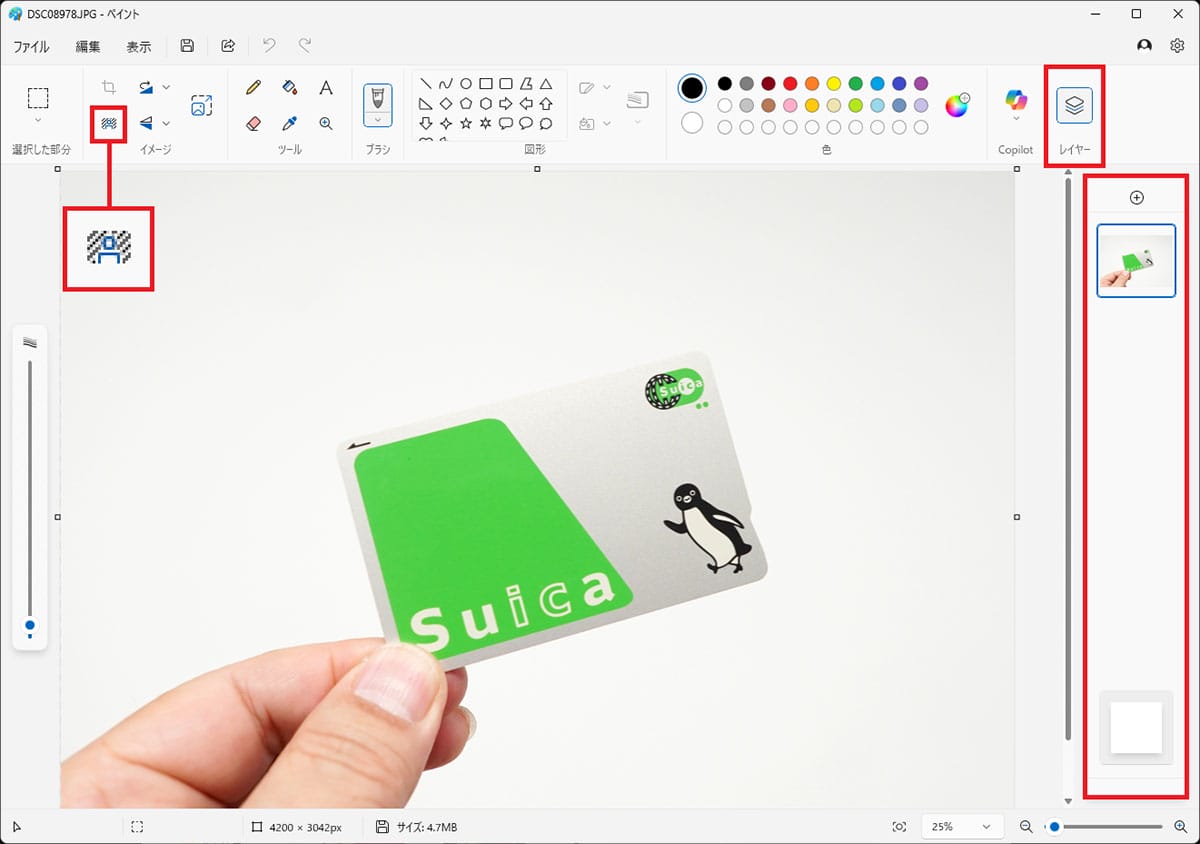Click the サイズ: 4.7MB file size text
The image size is (1200, 844).
[x=425, y=828]
